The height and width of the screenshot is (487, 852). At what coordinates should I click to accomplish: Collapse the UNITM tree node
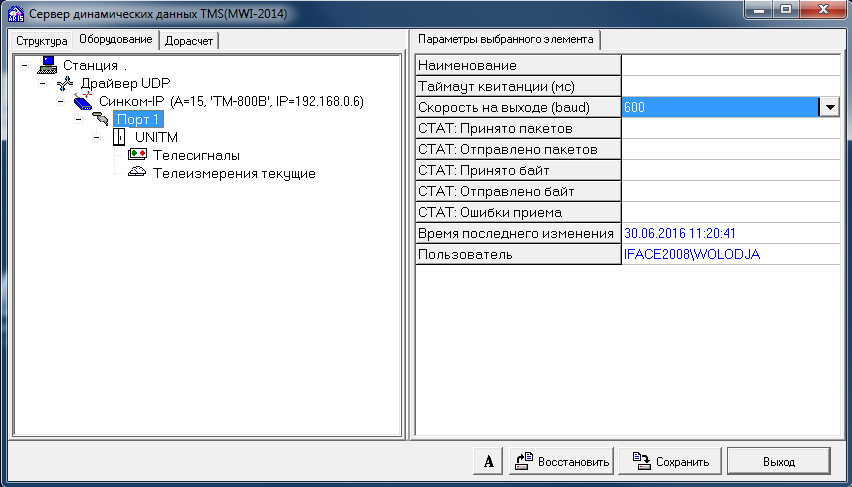point(96,138)
